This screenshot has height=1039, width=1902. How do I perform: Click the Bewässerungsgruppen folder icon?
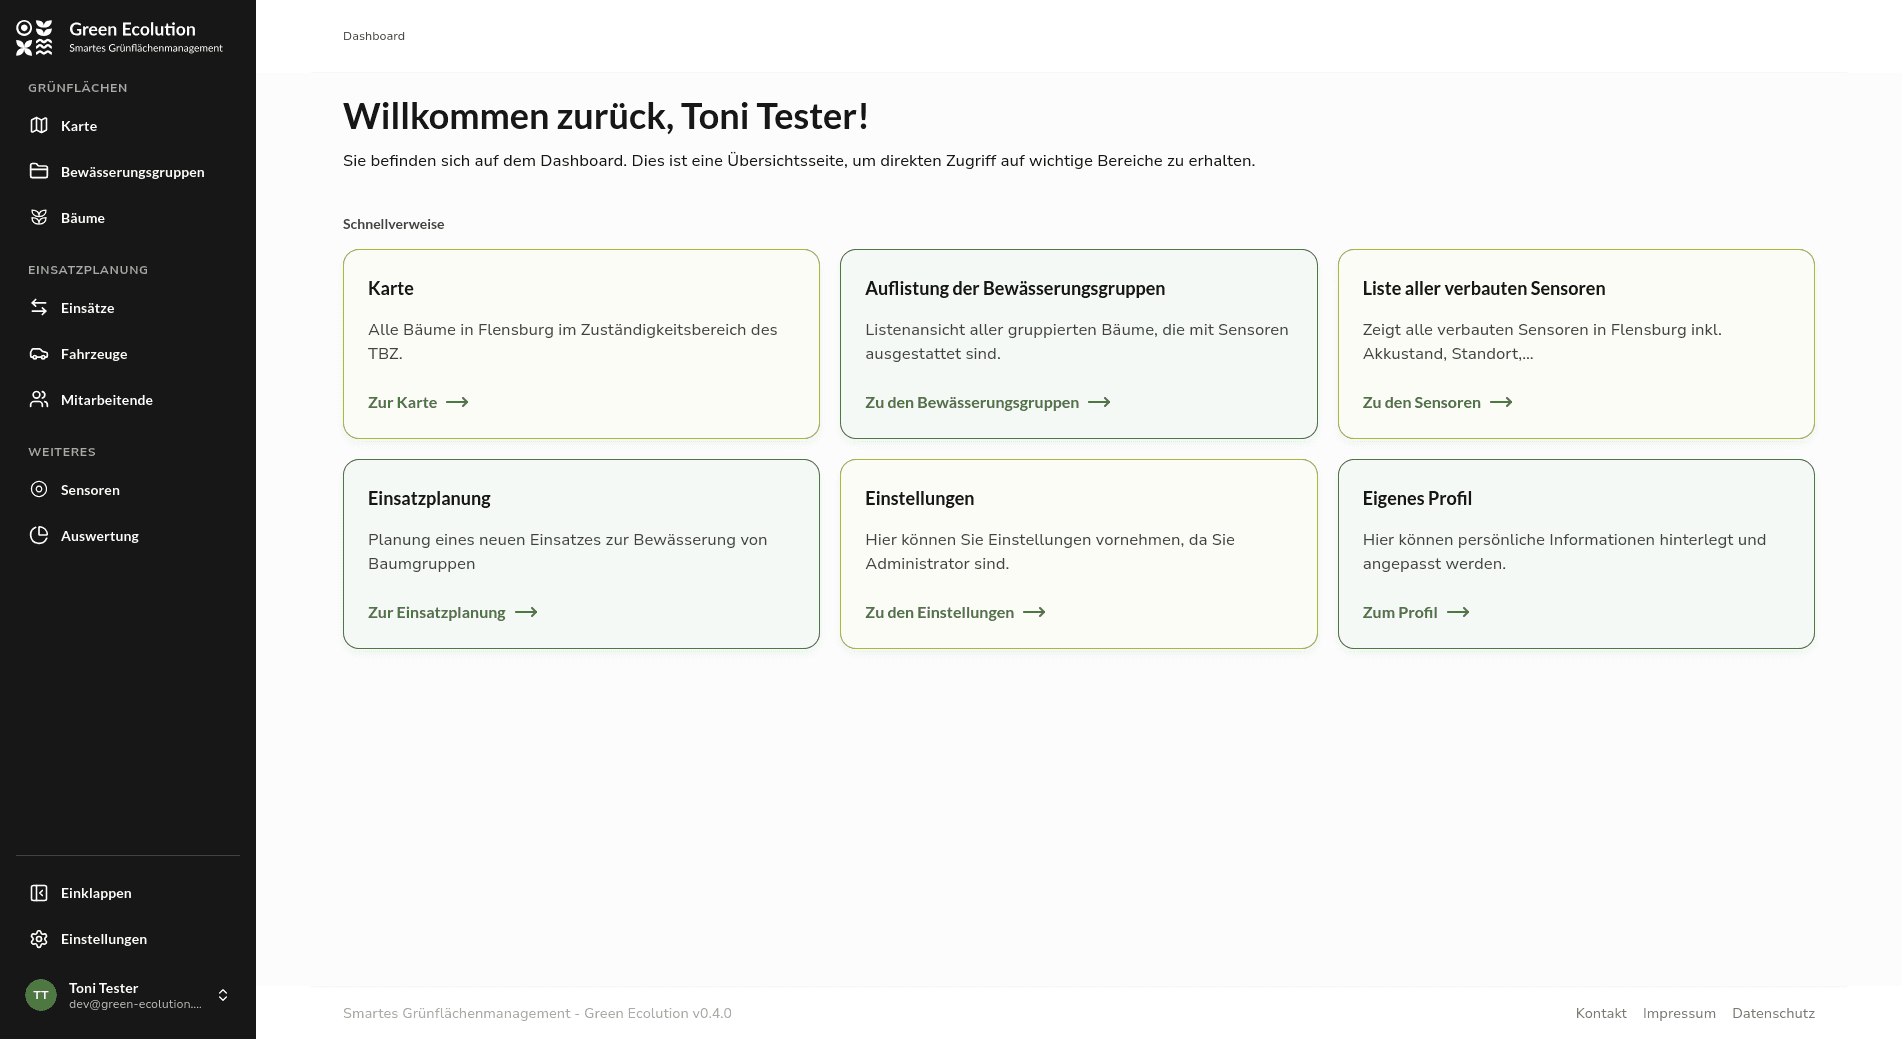point(39,171)
